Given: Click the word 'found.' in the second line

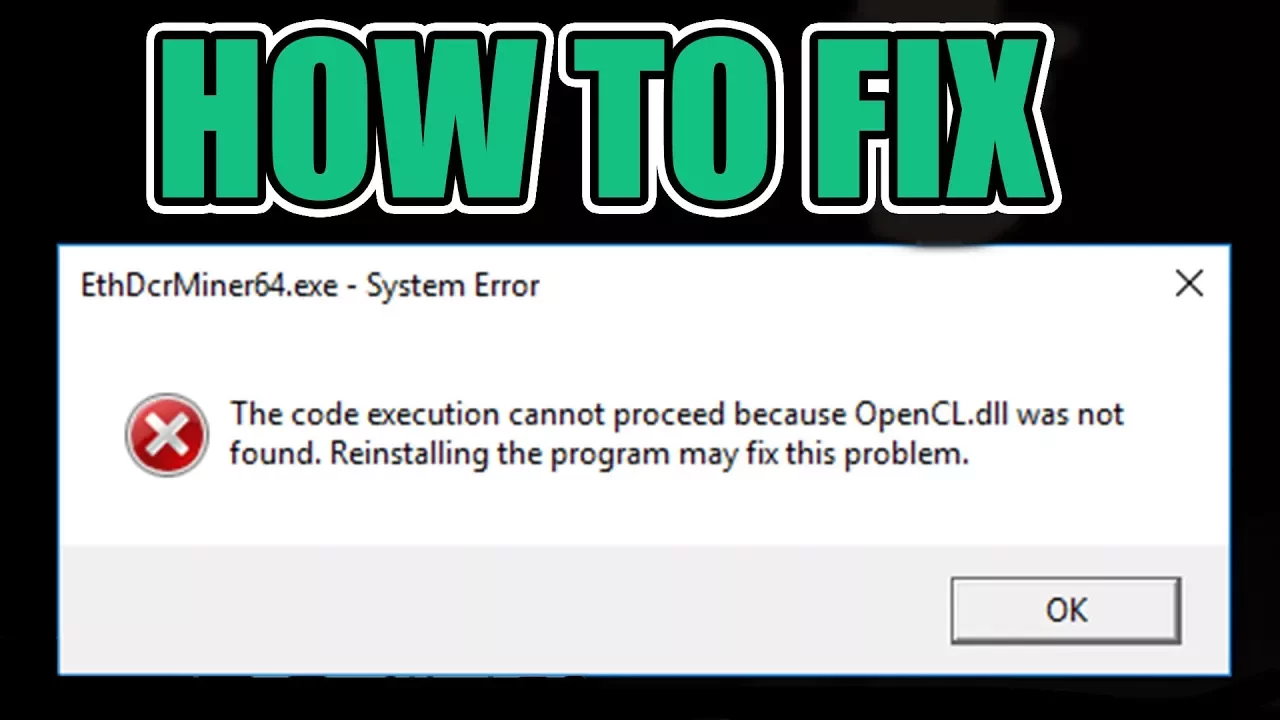Looking at the screenshot, I should (275, 455).
